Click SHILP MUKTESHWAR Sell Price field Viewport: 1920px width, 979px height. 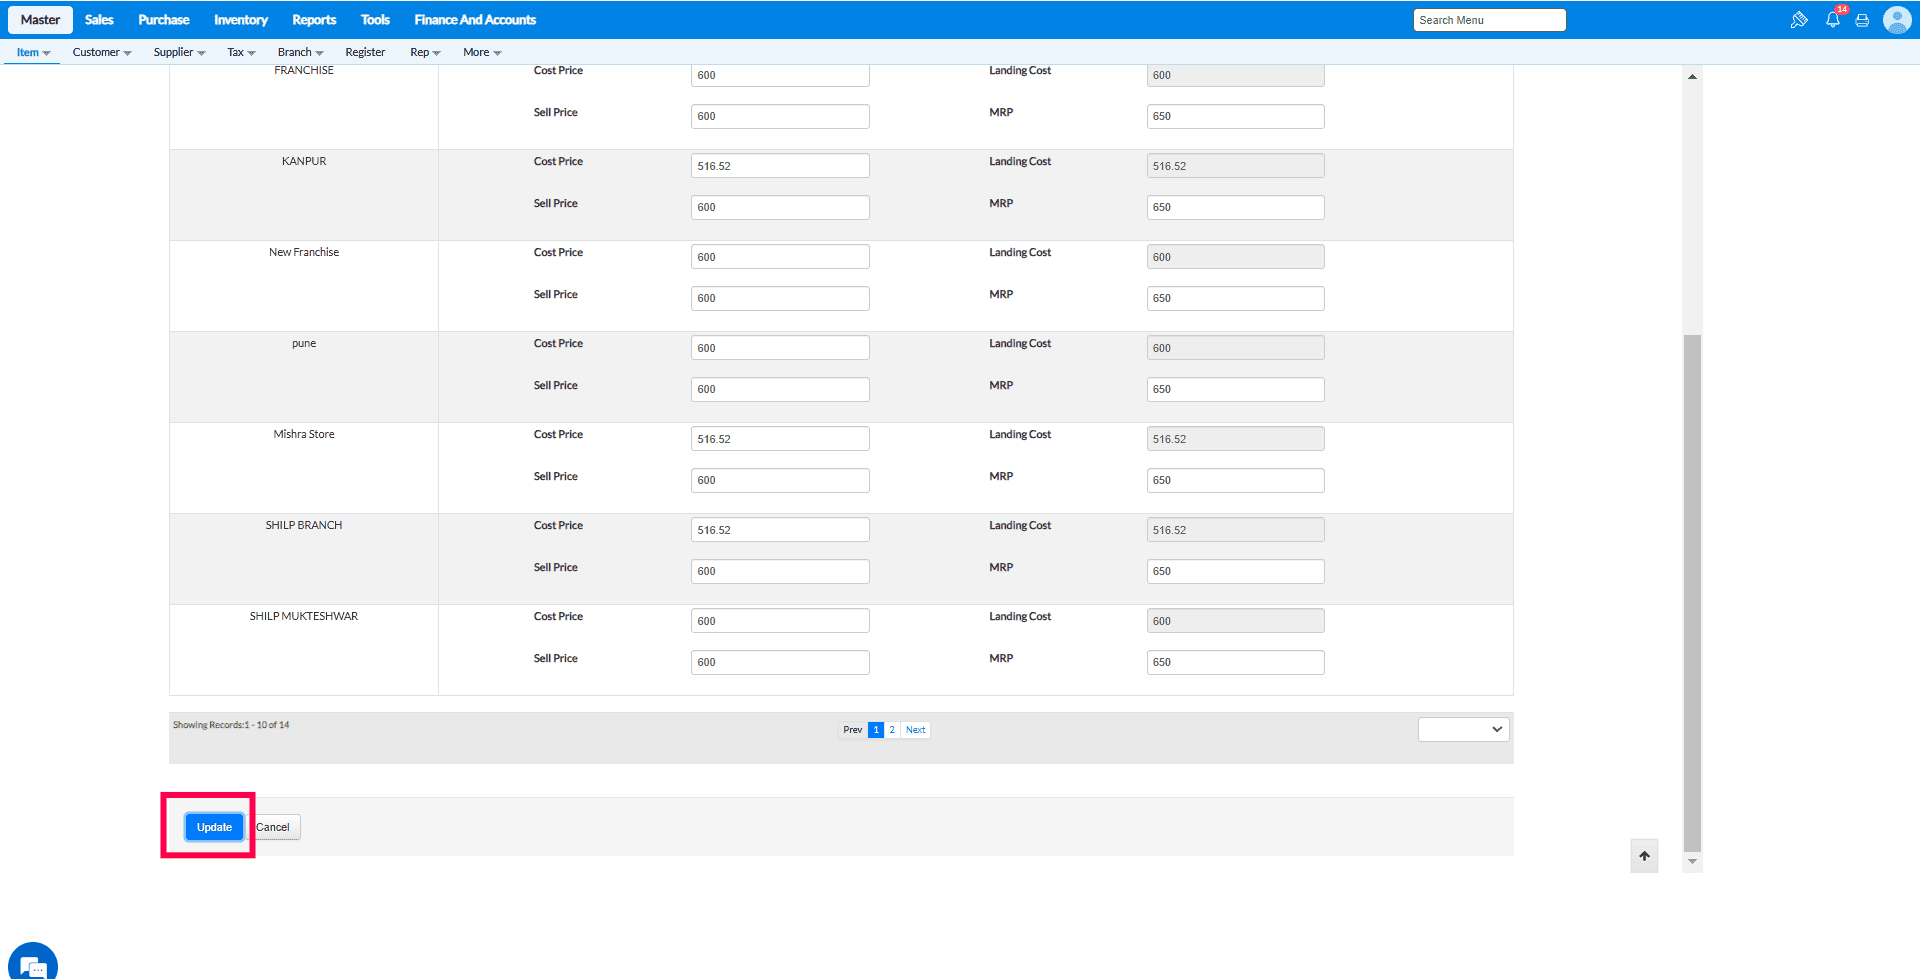coord(780,662)
